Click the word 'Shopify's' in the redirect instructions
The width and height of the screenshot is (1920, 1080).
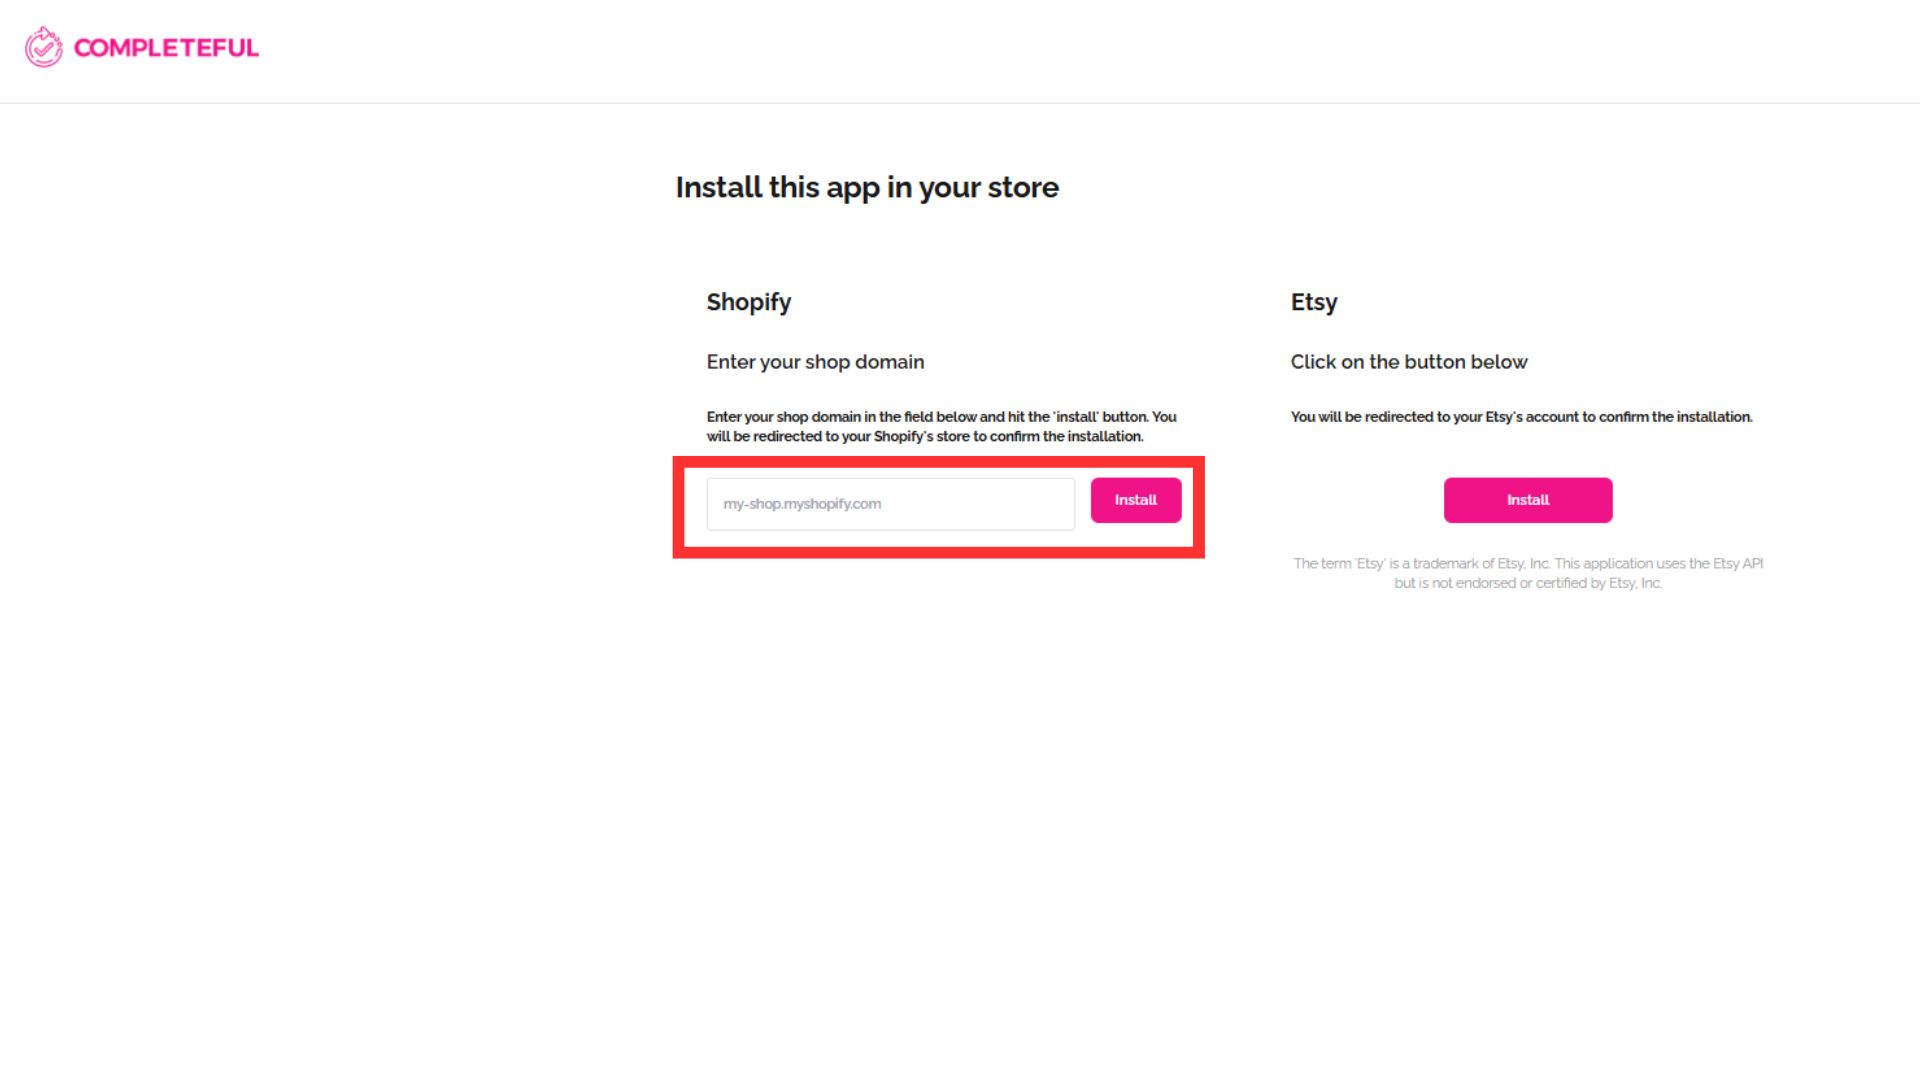pyautogui.click(x=903, y=436)
